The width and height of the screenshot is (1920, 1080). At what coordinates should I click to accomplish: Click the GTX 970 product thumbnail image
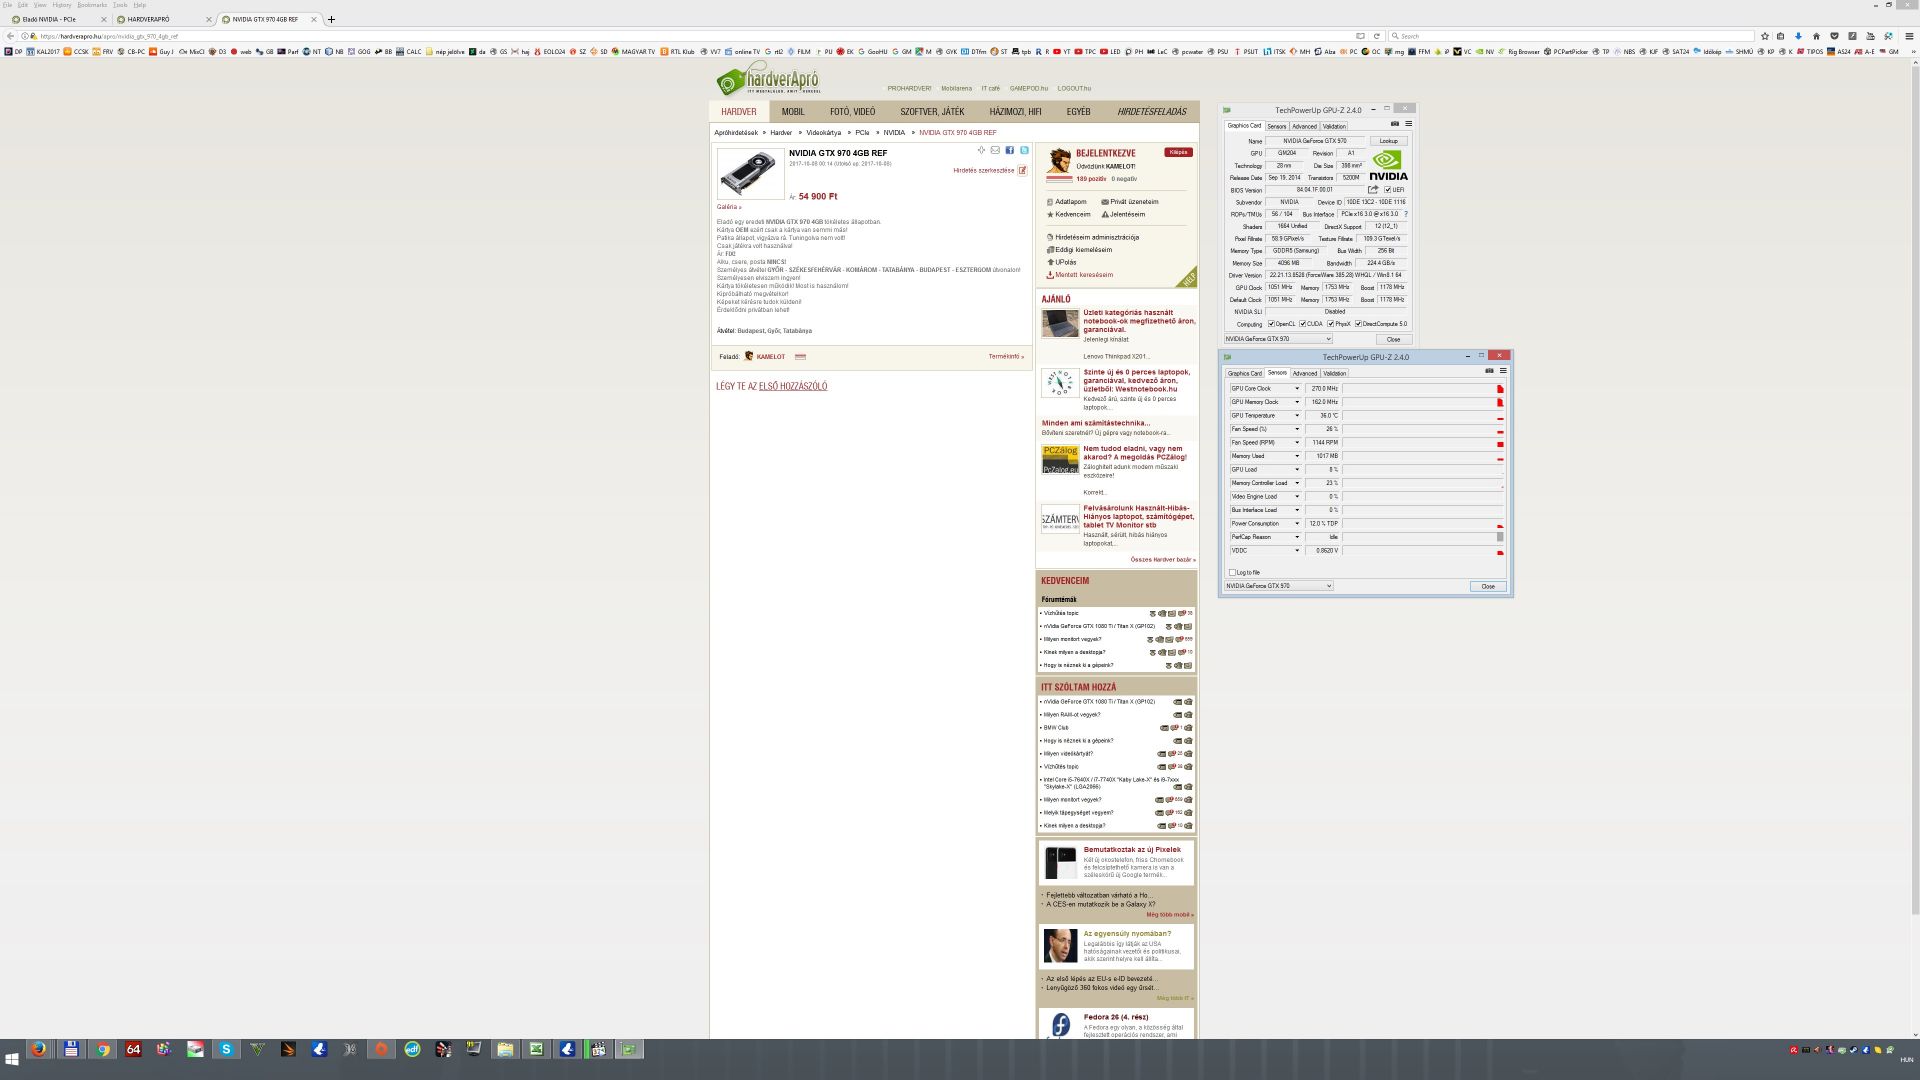[x=750, y=174]
